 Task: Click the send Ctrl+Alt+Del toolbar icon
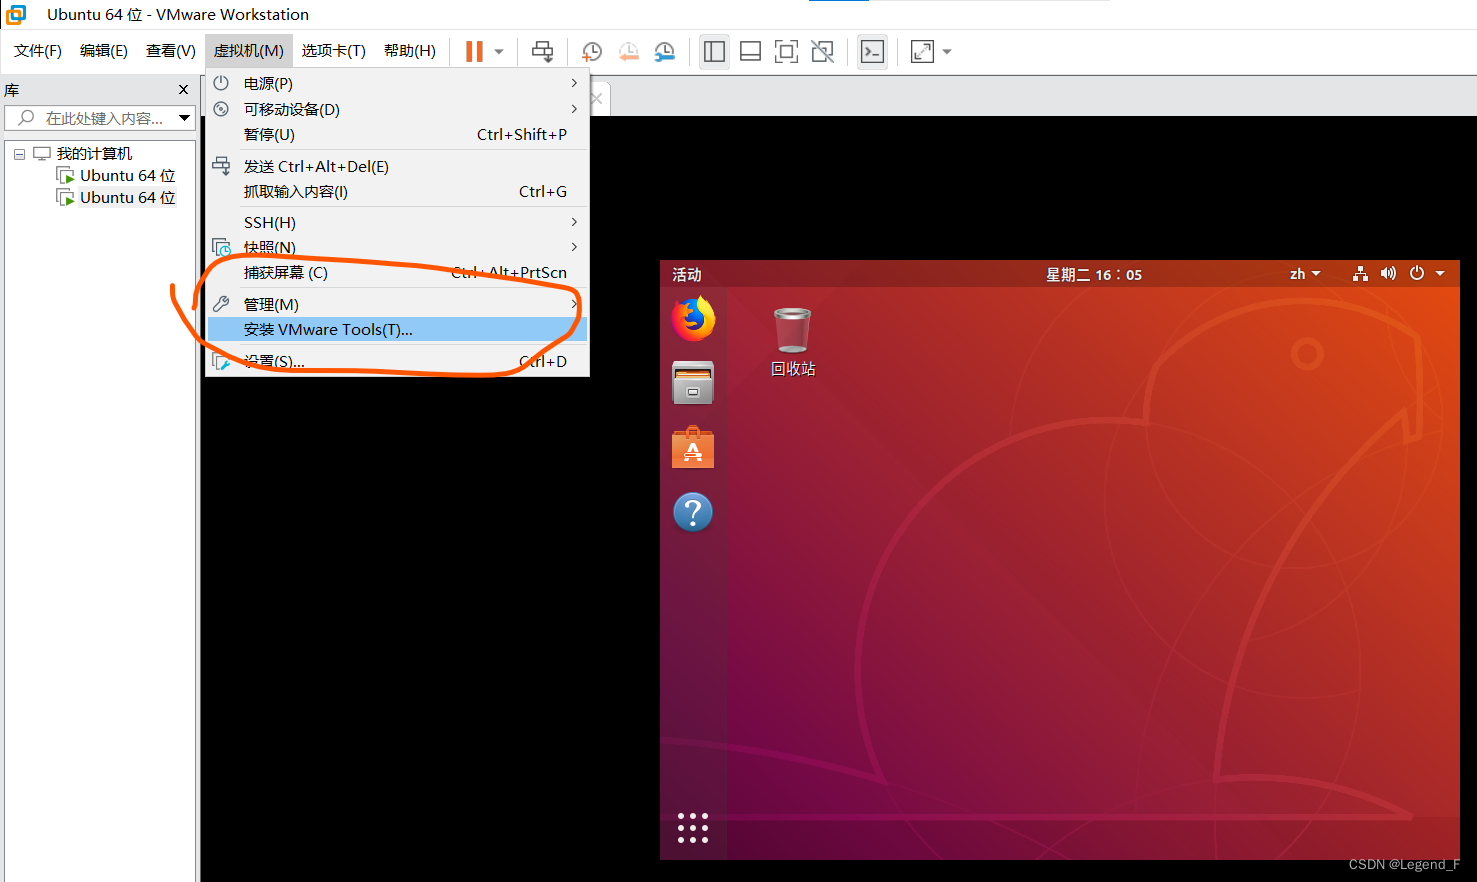(x=542, y=51)
